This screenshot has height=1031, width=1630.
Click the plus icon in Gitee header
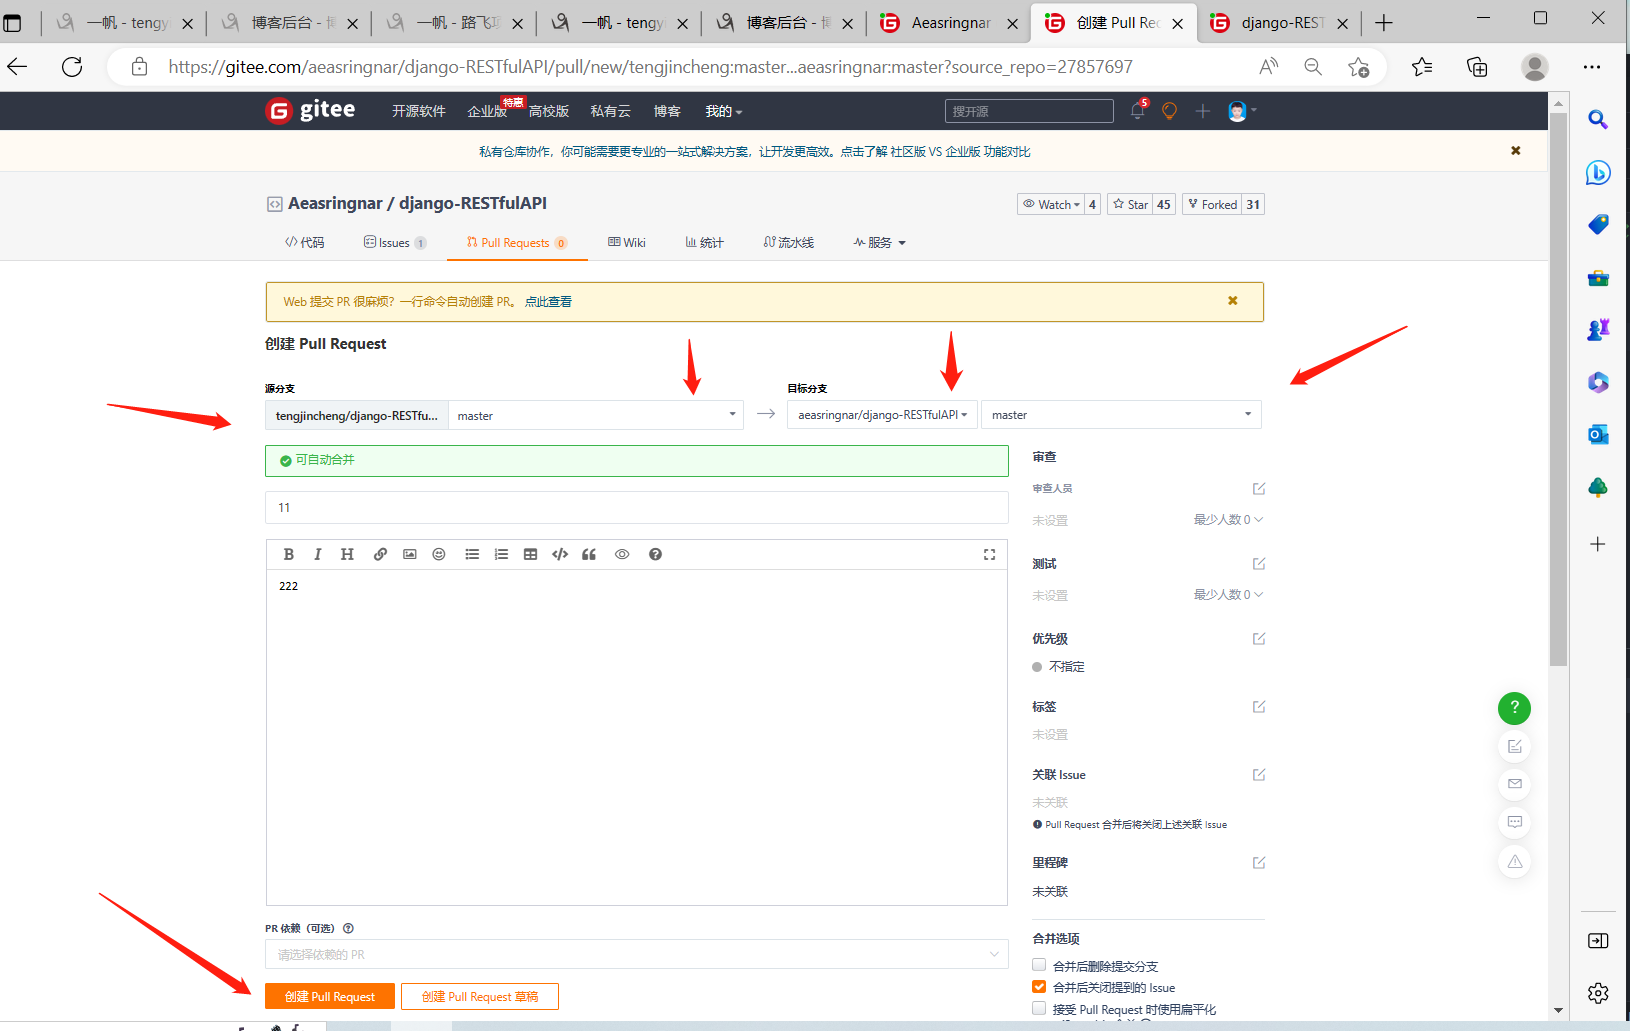1203,111
